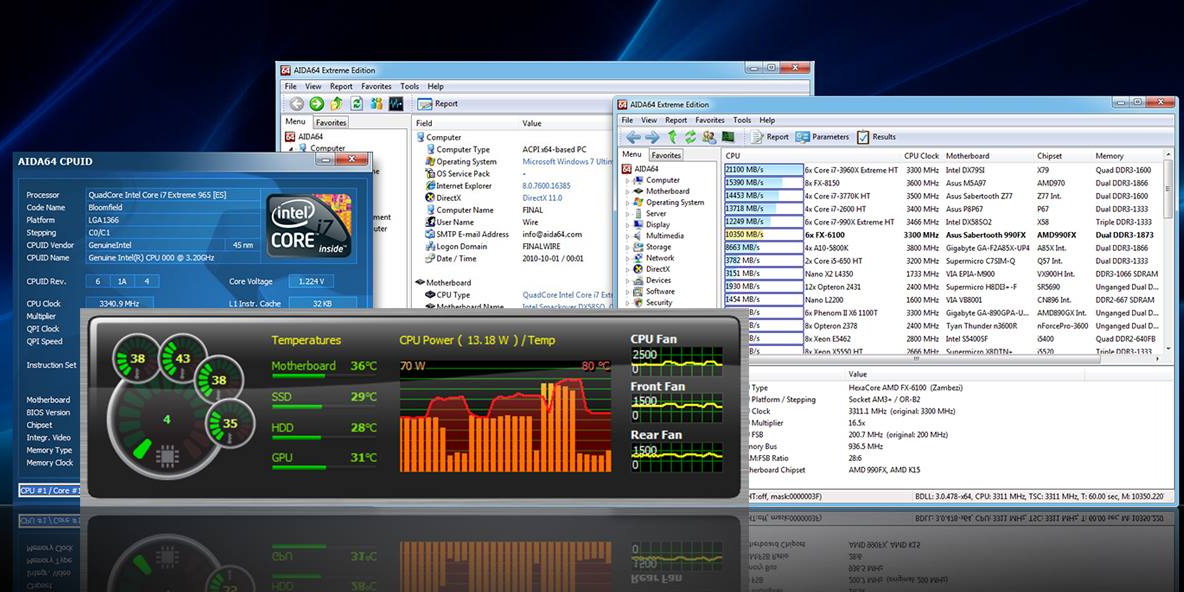The height and width of the screenshot is (592, 1184).
Task: Expand the Network node arrow in the tree
Action: tap(627, 258)
